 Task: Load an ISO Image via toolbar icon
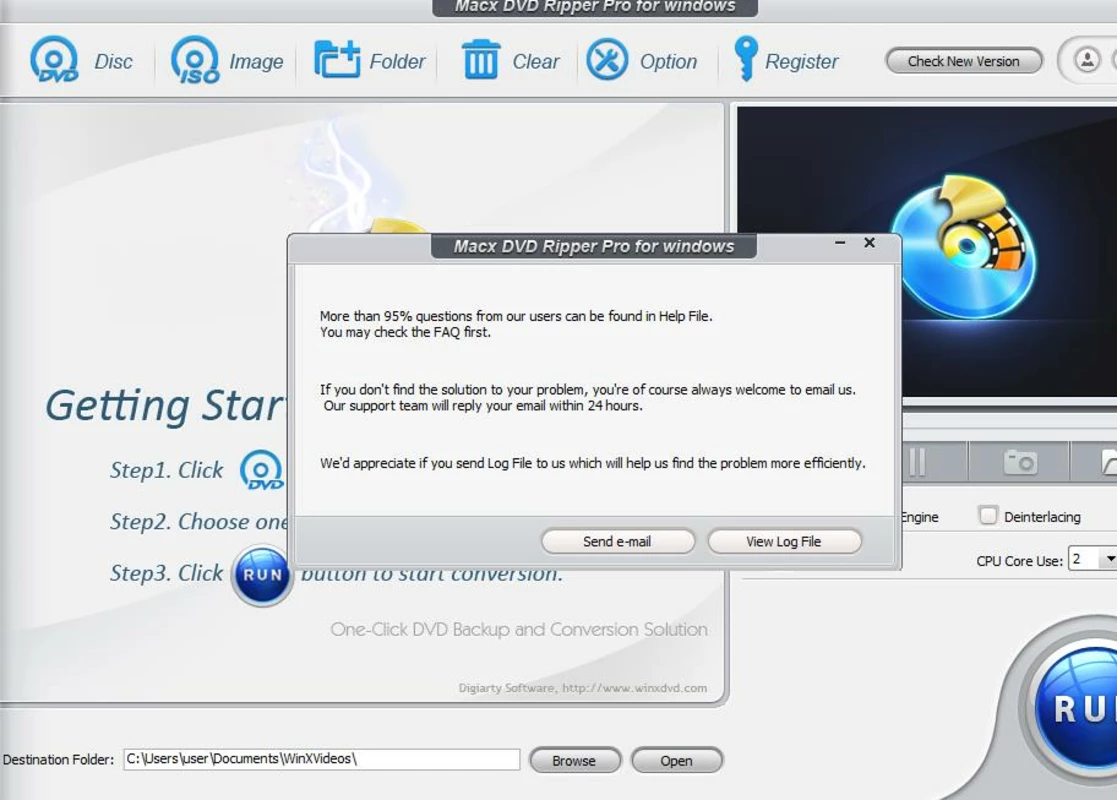tap(195, 60)
